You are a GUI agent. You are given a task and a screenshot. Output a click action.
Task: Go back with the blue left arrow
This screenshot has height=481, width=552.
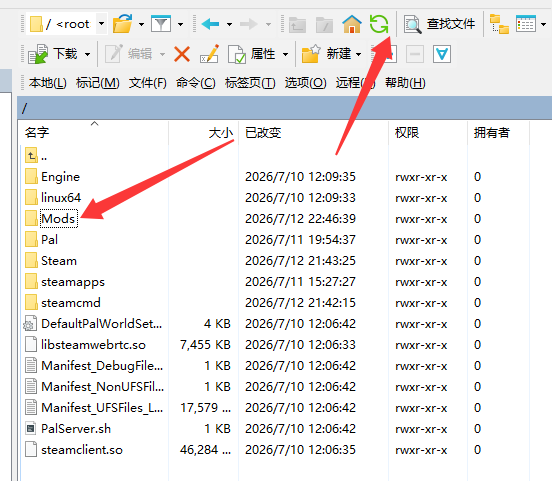point(211,24)
